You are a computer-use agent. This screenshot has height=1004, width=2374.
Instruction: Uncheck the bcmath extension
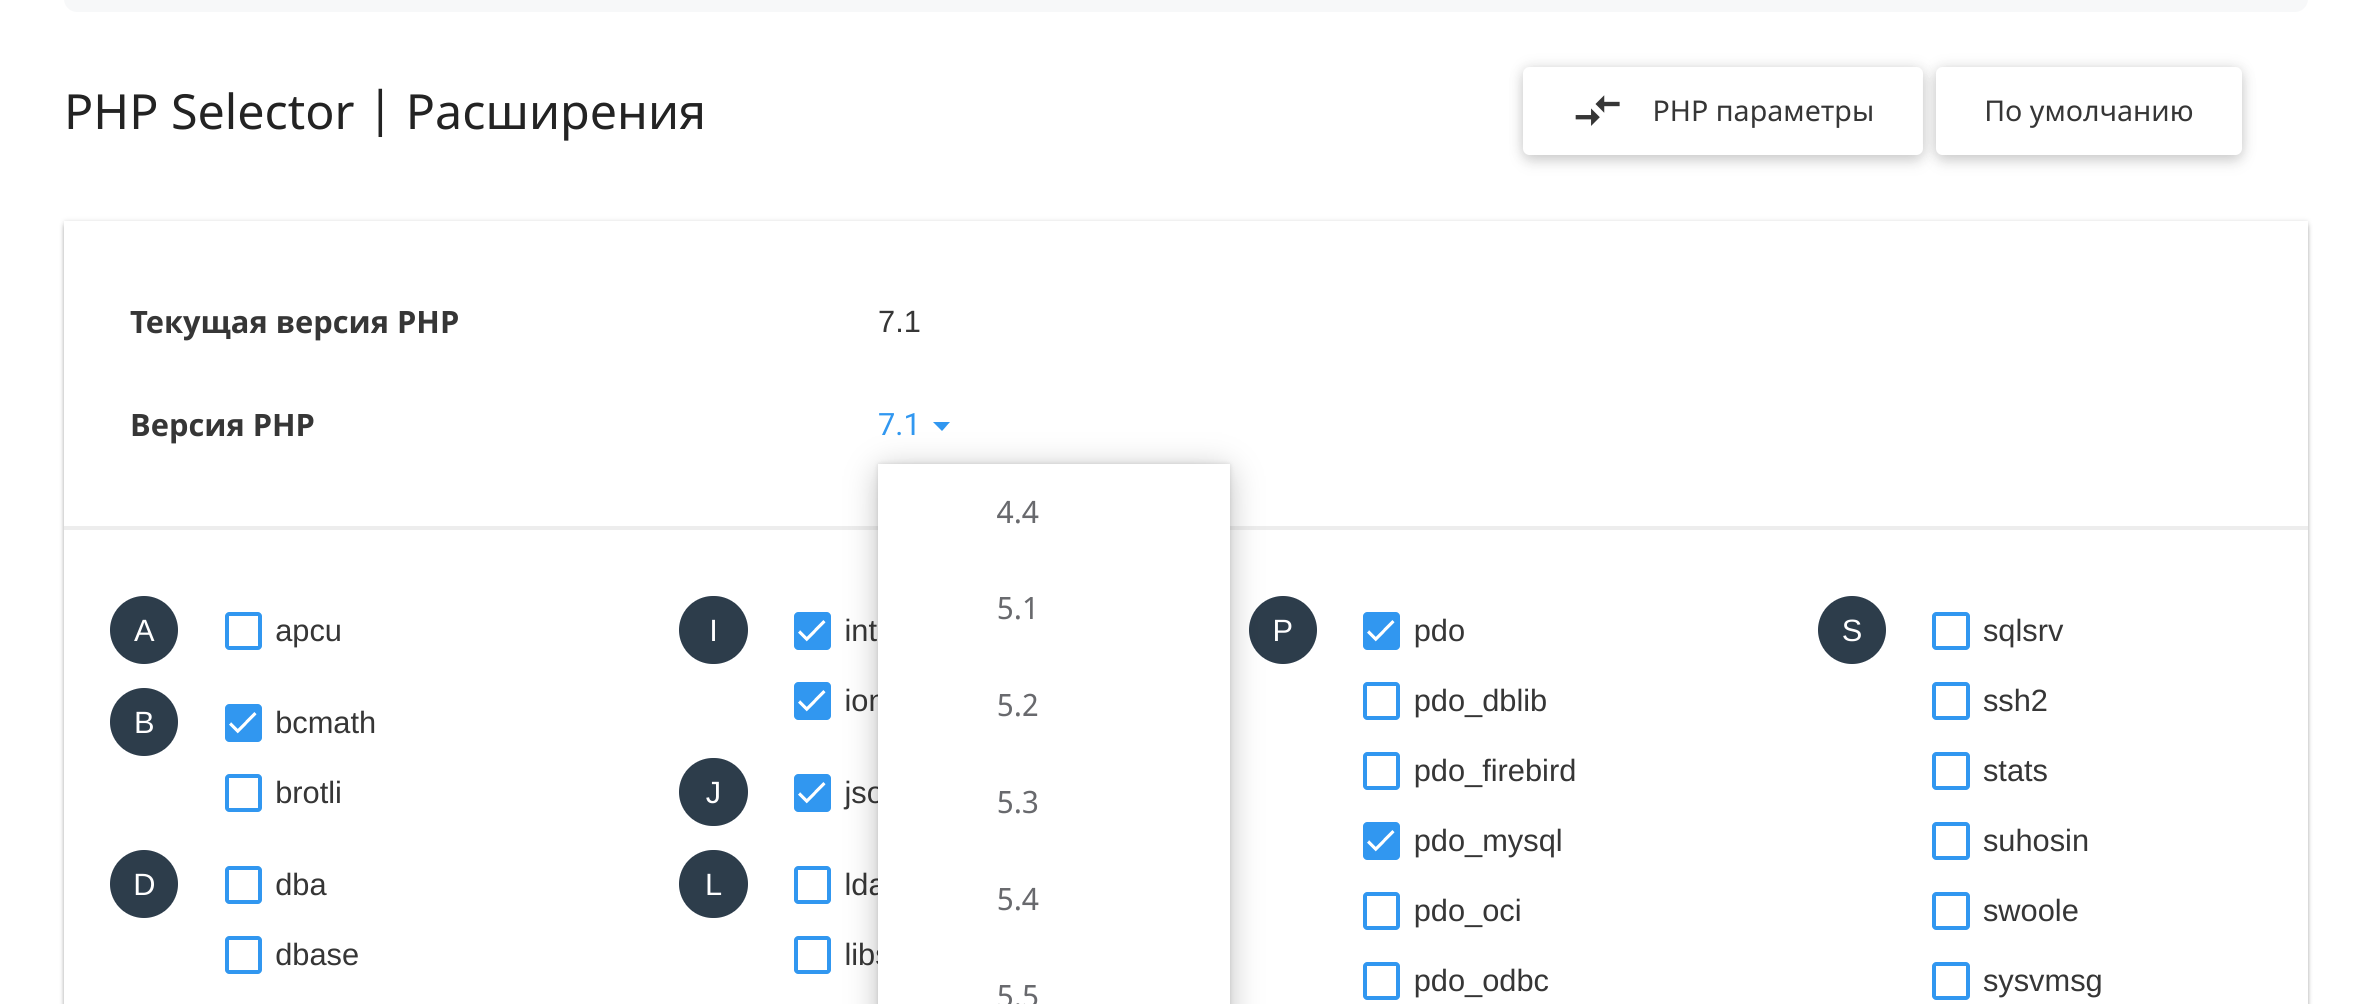[243, 723]
